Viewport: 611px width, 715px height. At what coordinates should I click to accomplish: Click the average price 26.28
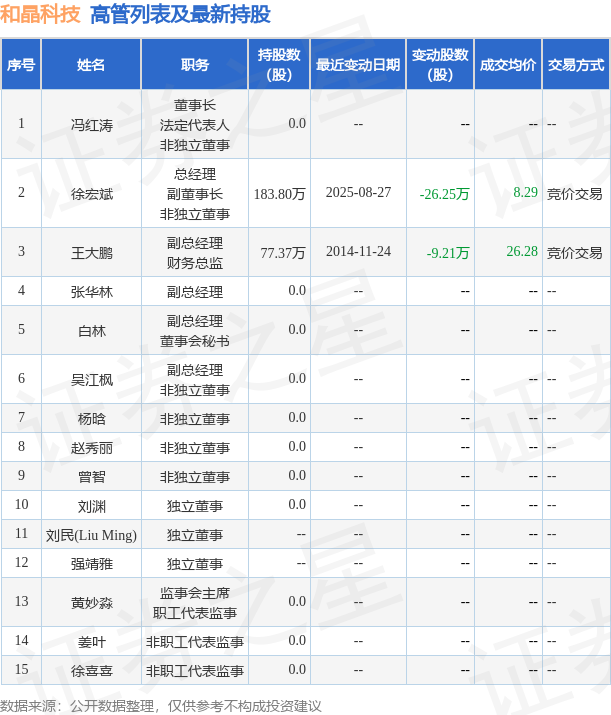pyautogui.click(x=522, y=251)
